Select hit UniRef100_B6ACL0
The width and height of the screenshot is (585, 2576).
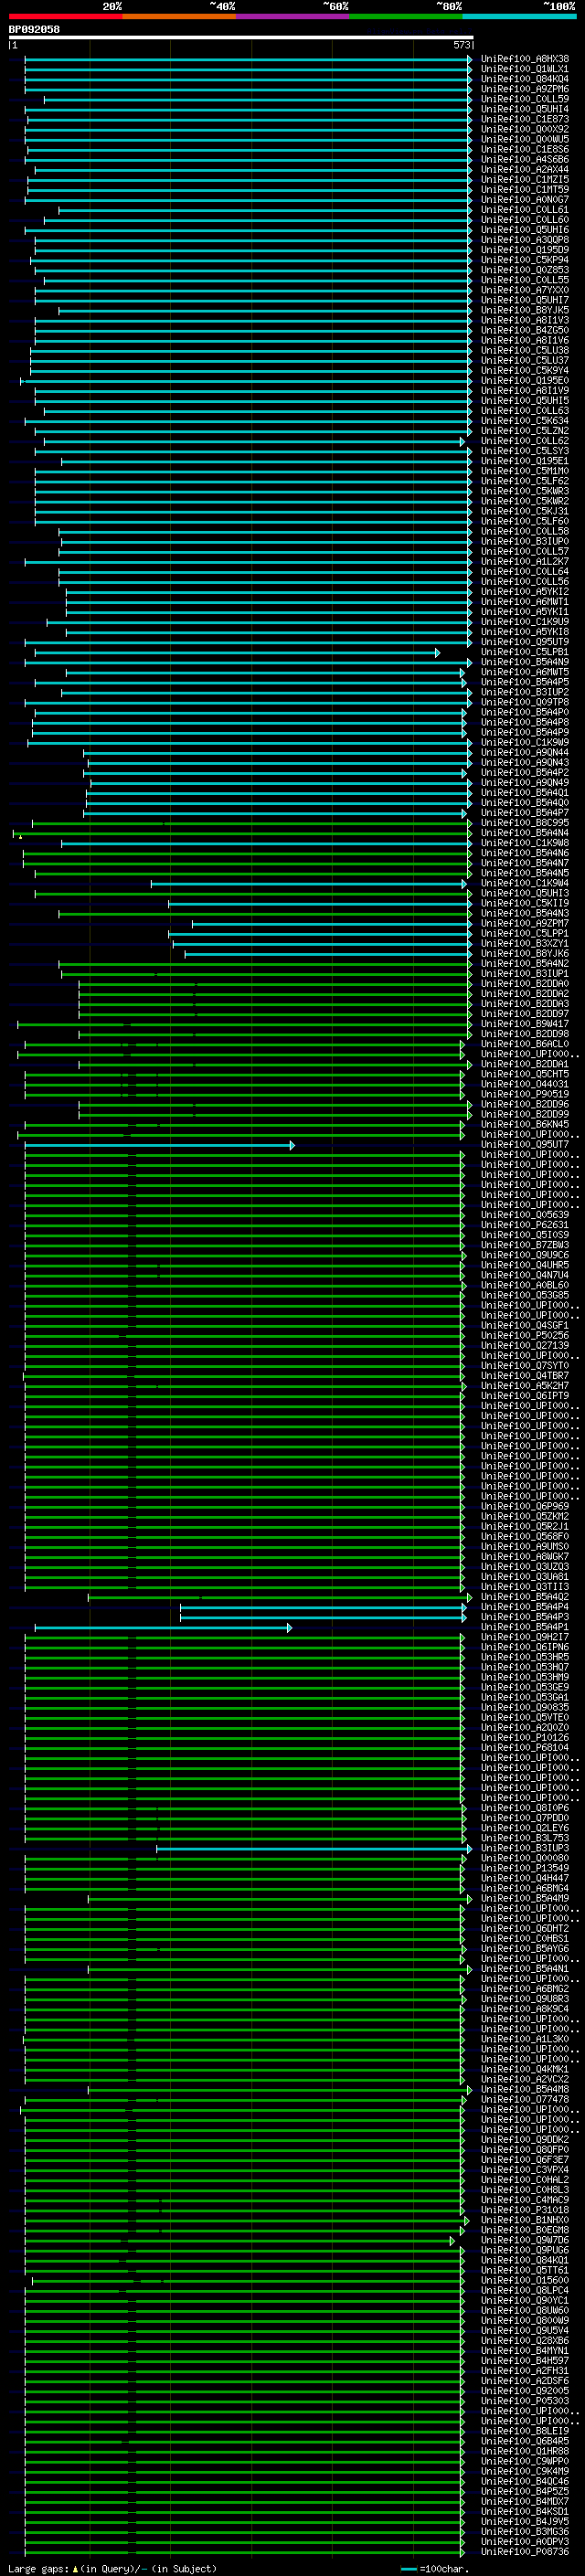tap(524, 1044)
